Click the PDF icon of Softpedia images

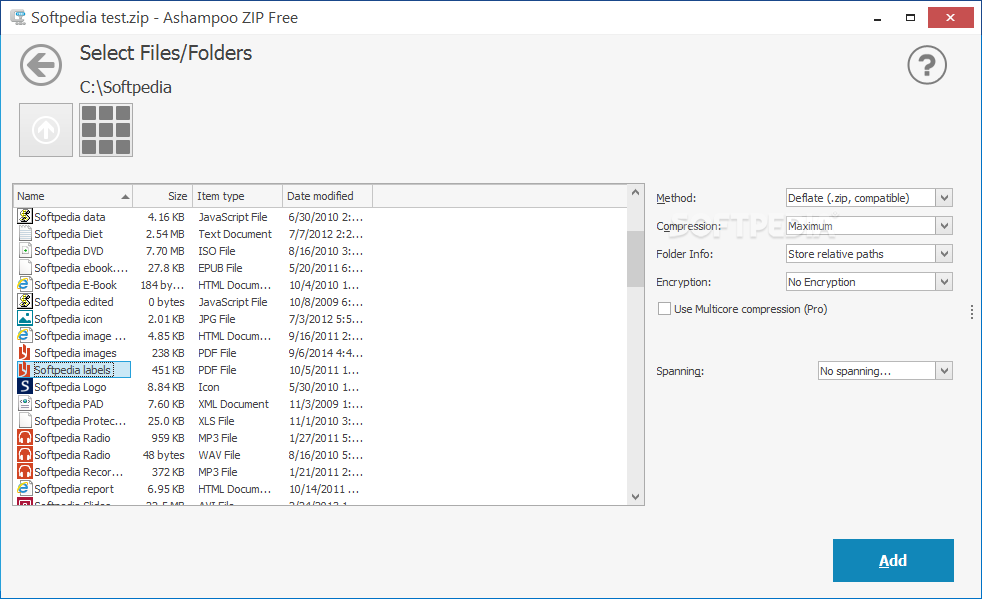(24, 353)
